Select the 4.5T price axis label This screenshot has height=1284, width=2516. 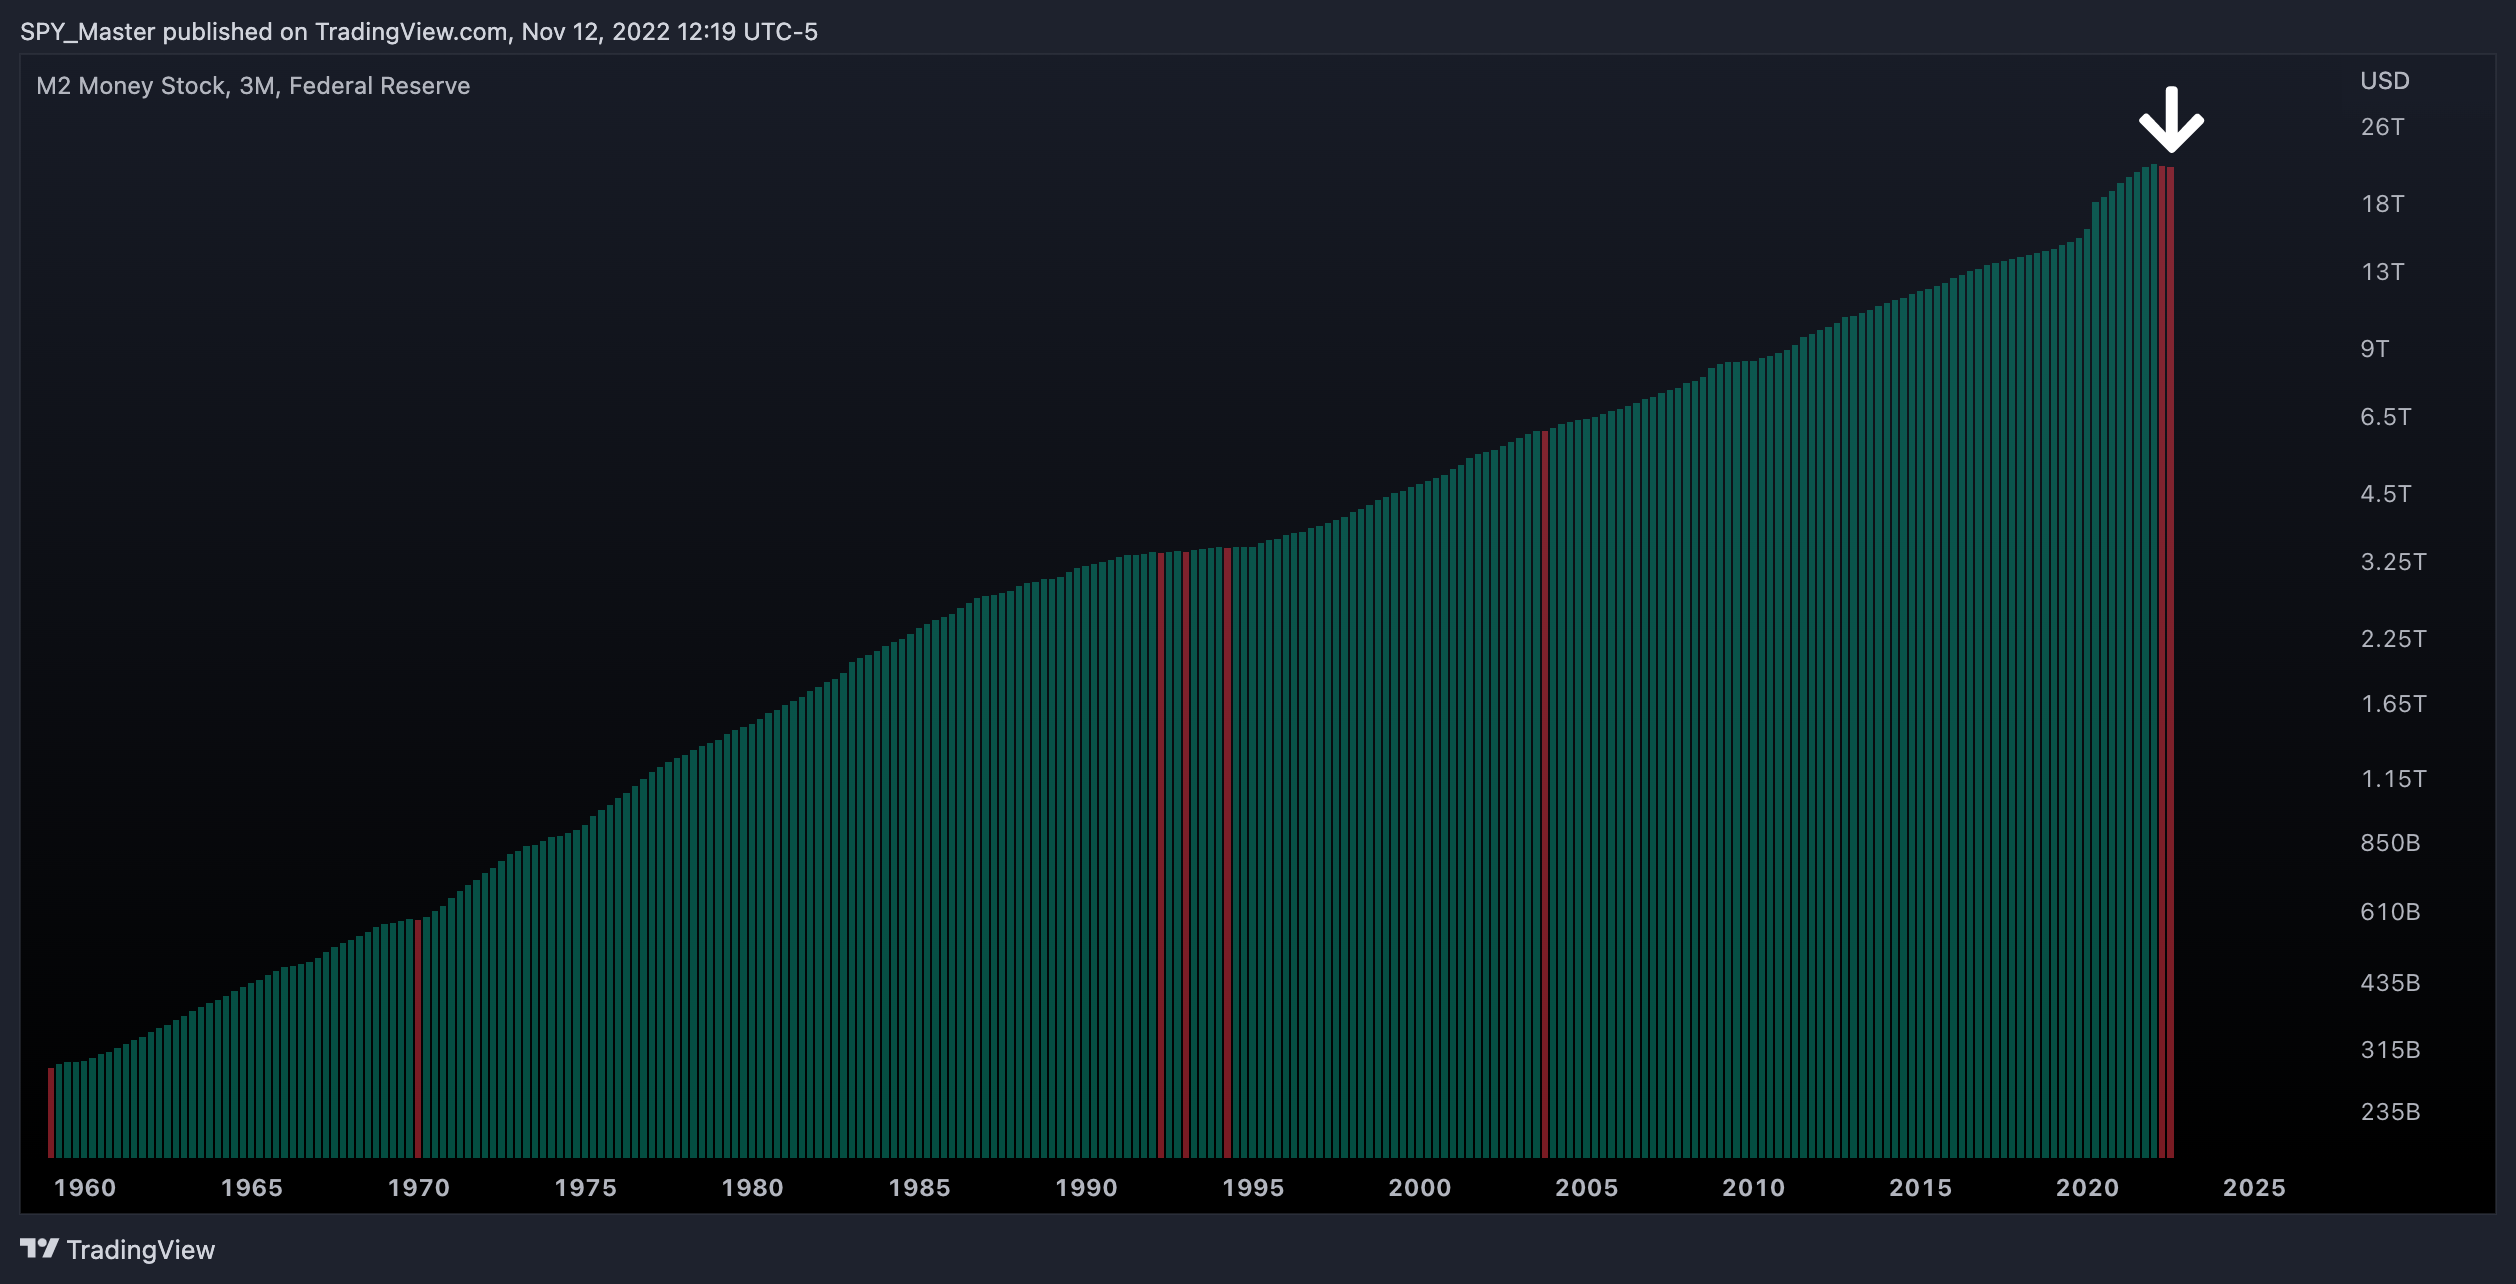pyautogui.click(x=2386, y=494)
